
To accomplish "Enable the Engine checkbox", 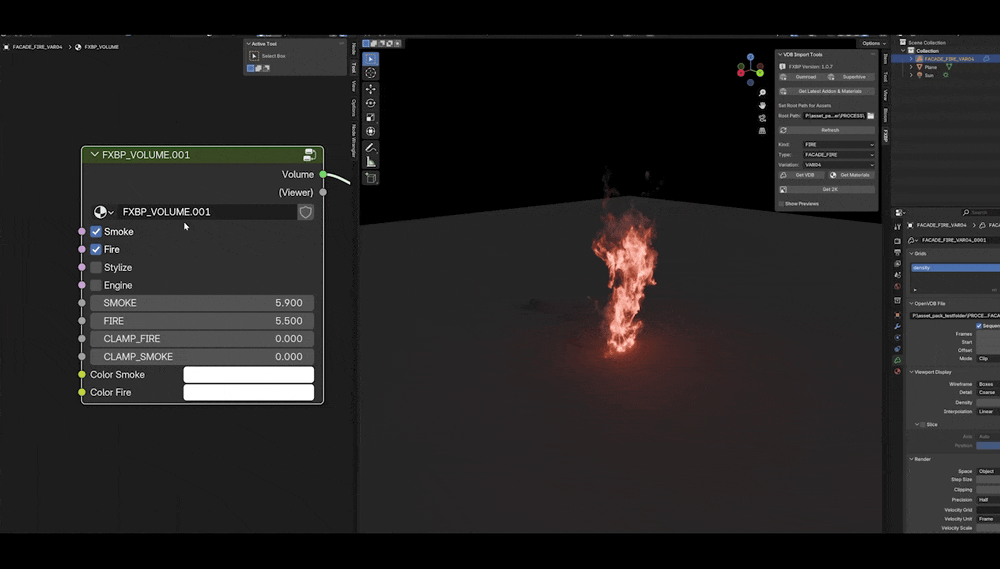I will coord(96,285).
